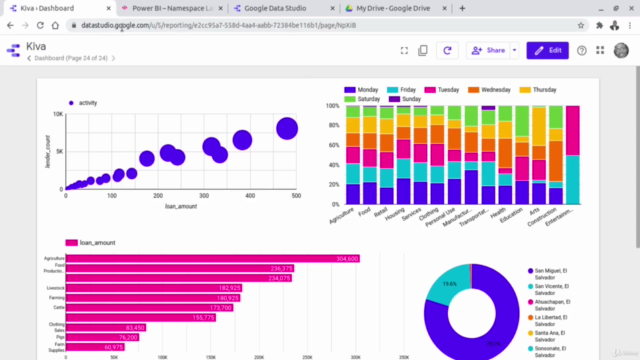The height and width of the screenshot is (360, 640).
Task: Click the Edit button
Action: point(547,51)
